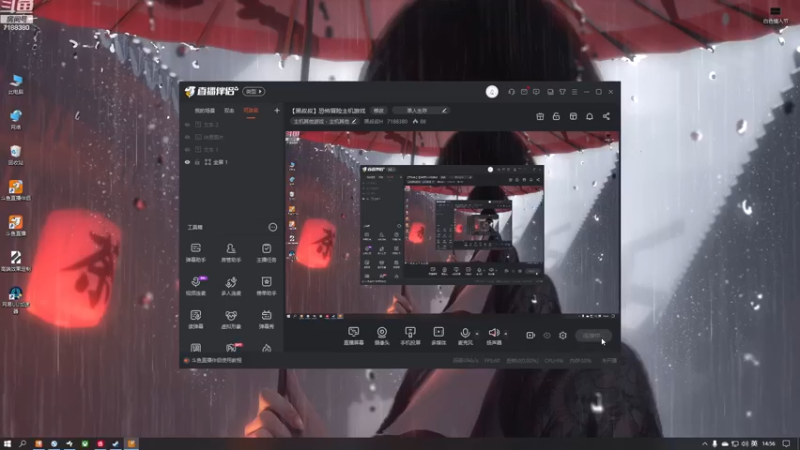
Task: Click the mode switch pill beside the logo
Action: pos(254,92)
